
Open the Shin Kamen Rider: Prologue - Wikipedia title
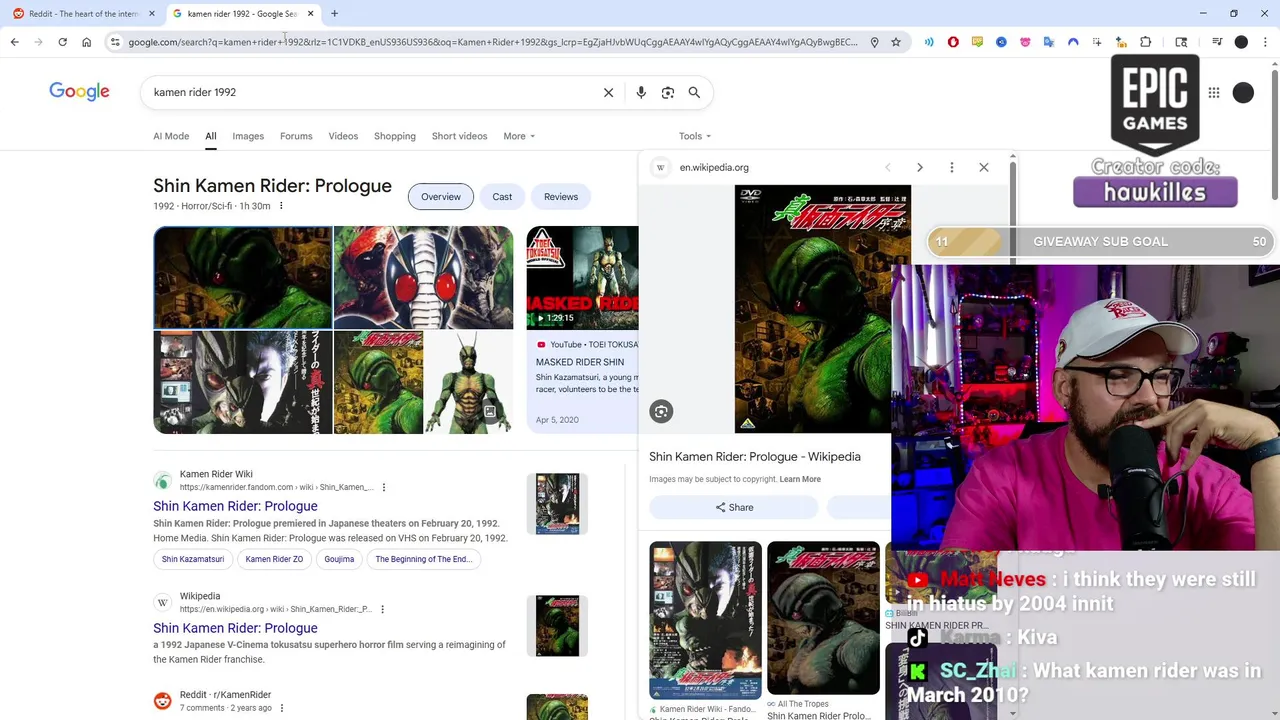point(755,456)
